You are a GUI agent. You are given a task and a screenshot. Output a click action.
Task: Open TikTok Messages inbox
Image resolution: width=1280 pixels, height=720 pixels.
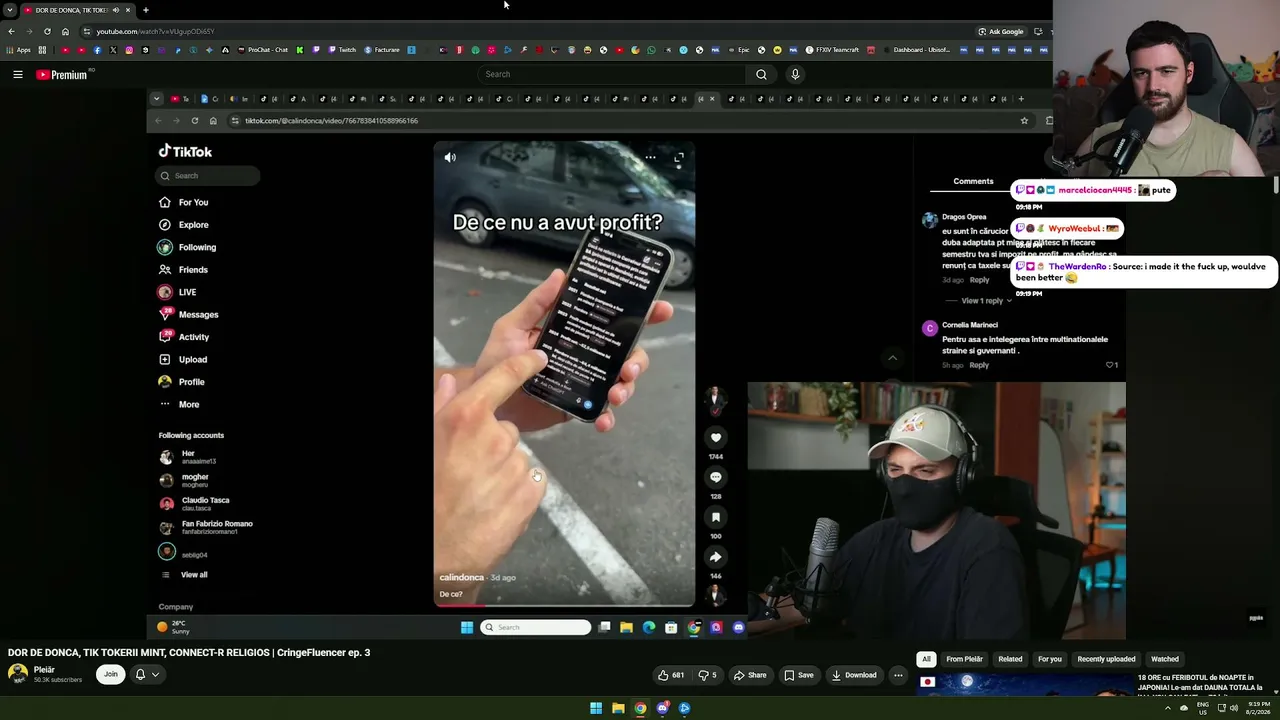(188, 315)
